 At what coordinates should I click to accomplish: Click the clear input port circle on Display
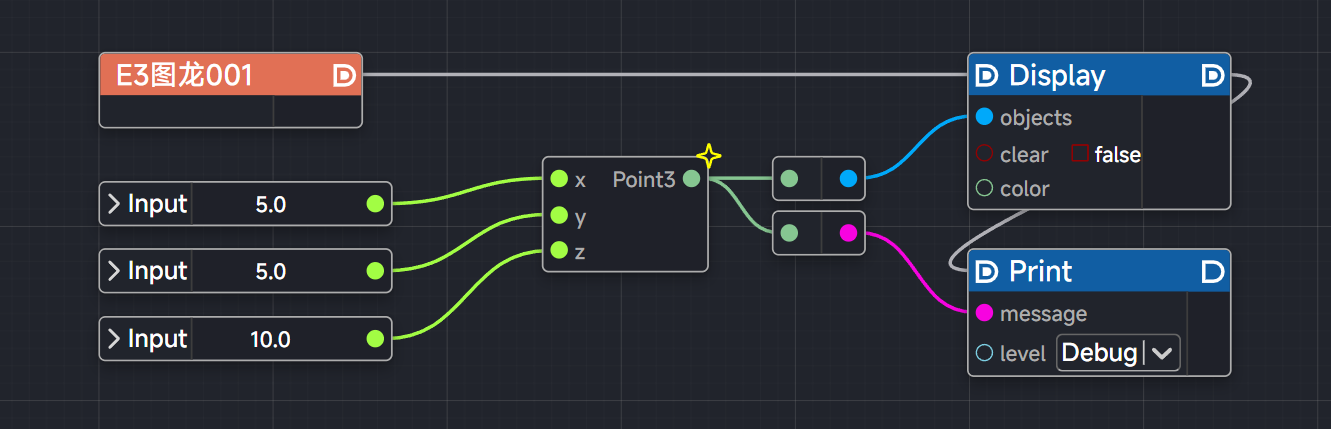(x=984, y=154)
